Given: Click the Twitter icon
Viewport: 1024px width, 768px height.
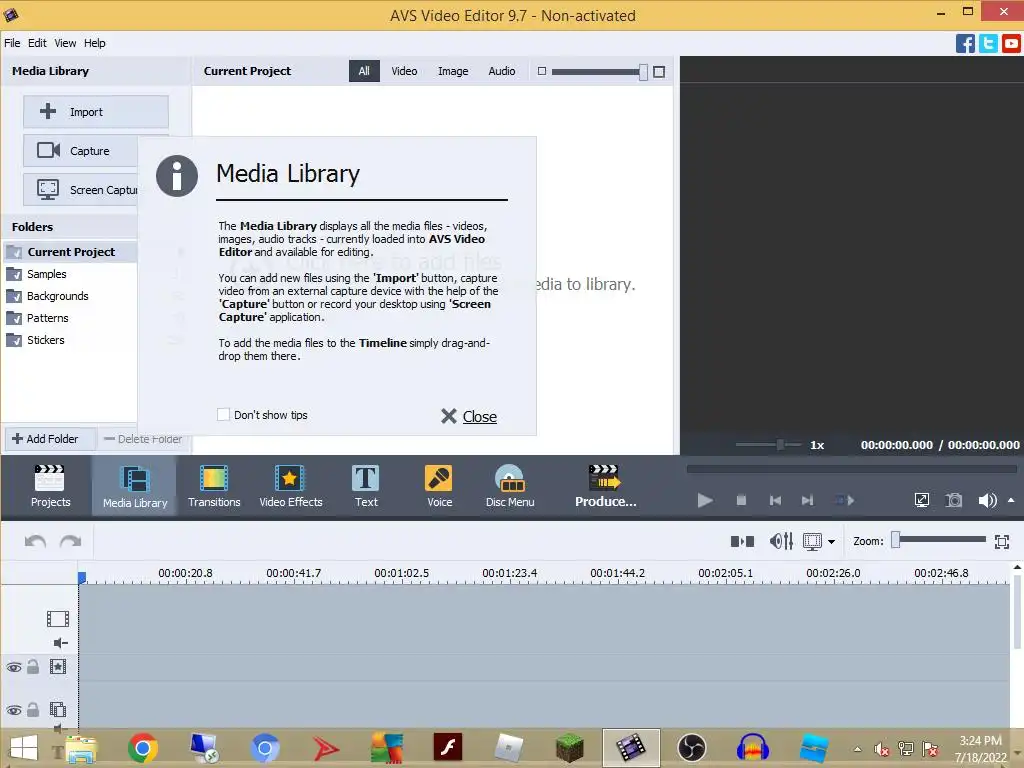Looking at the screenshot, I should (988, 44).
